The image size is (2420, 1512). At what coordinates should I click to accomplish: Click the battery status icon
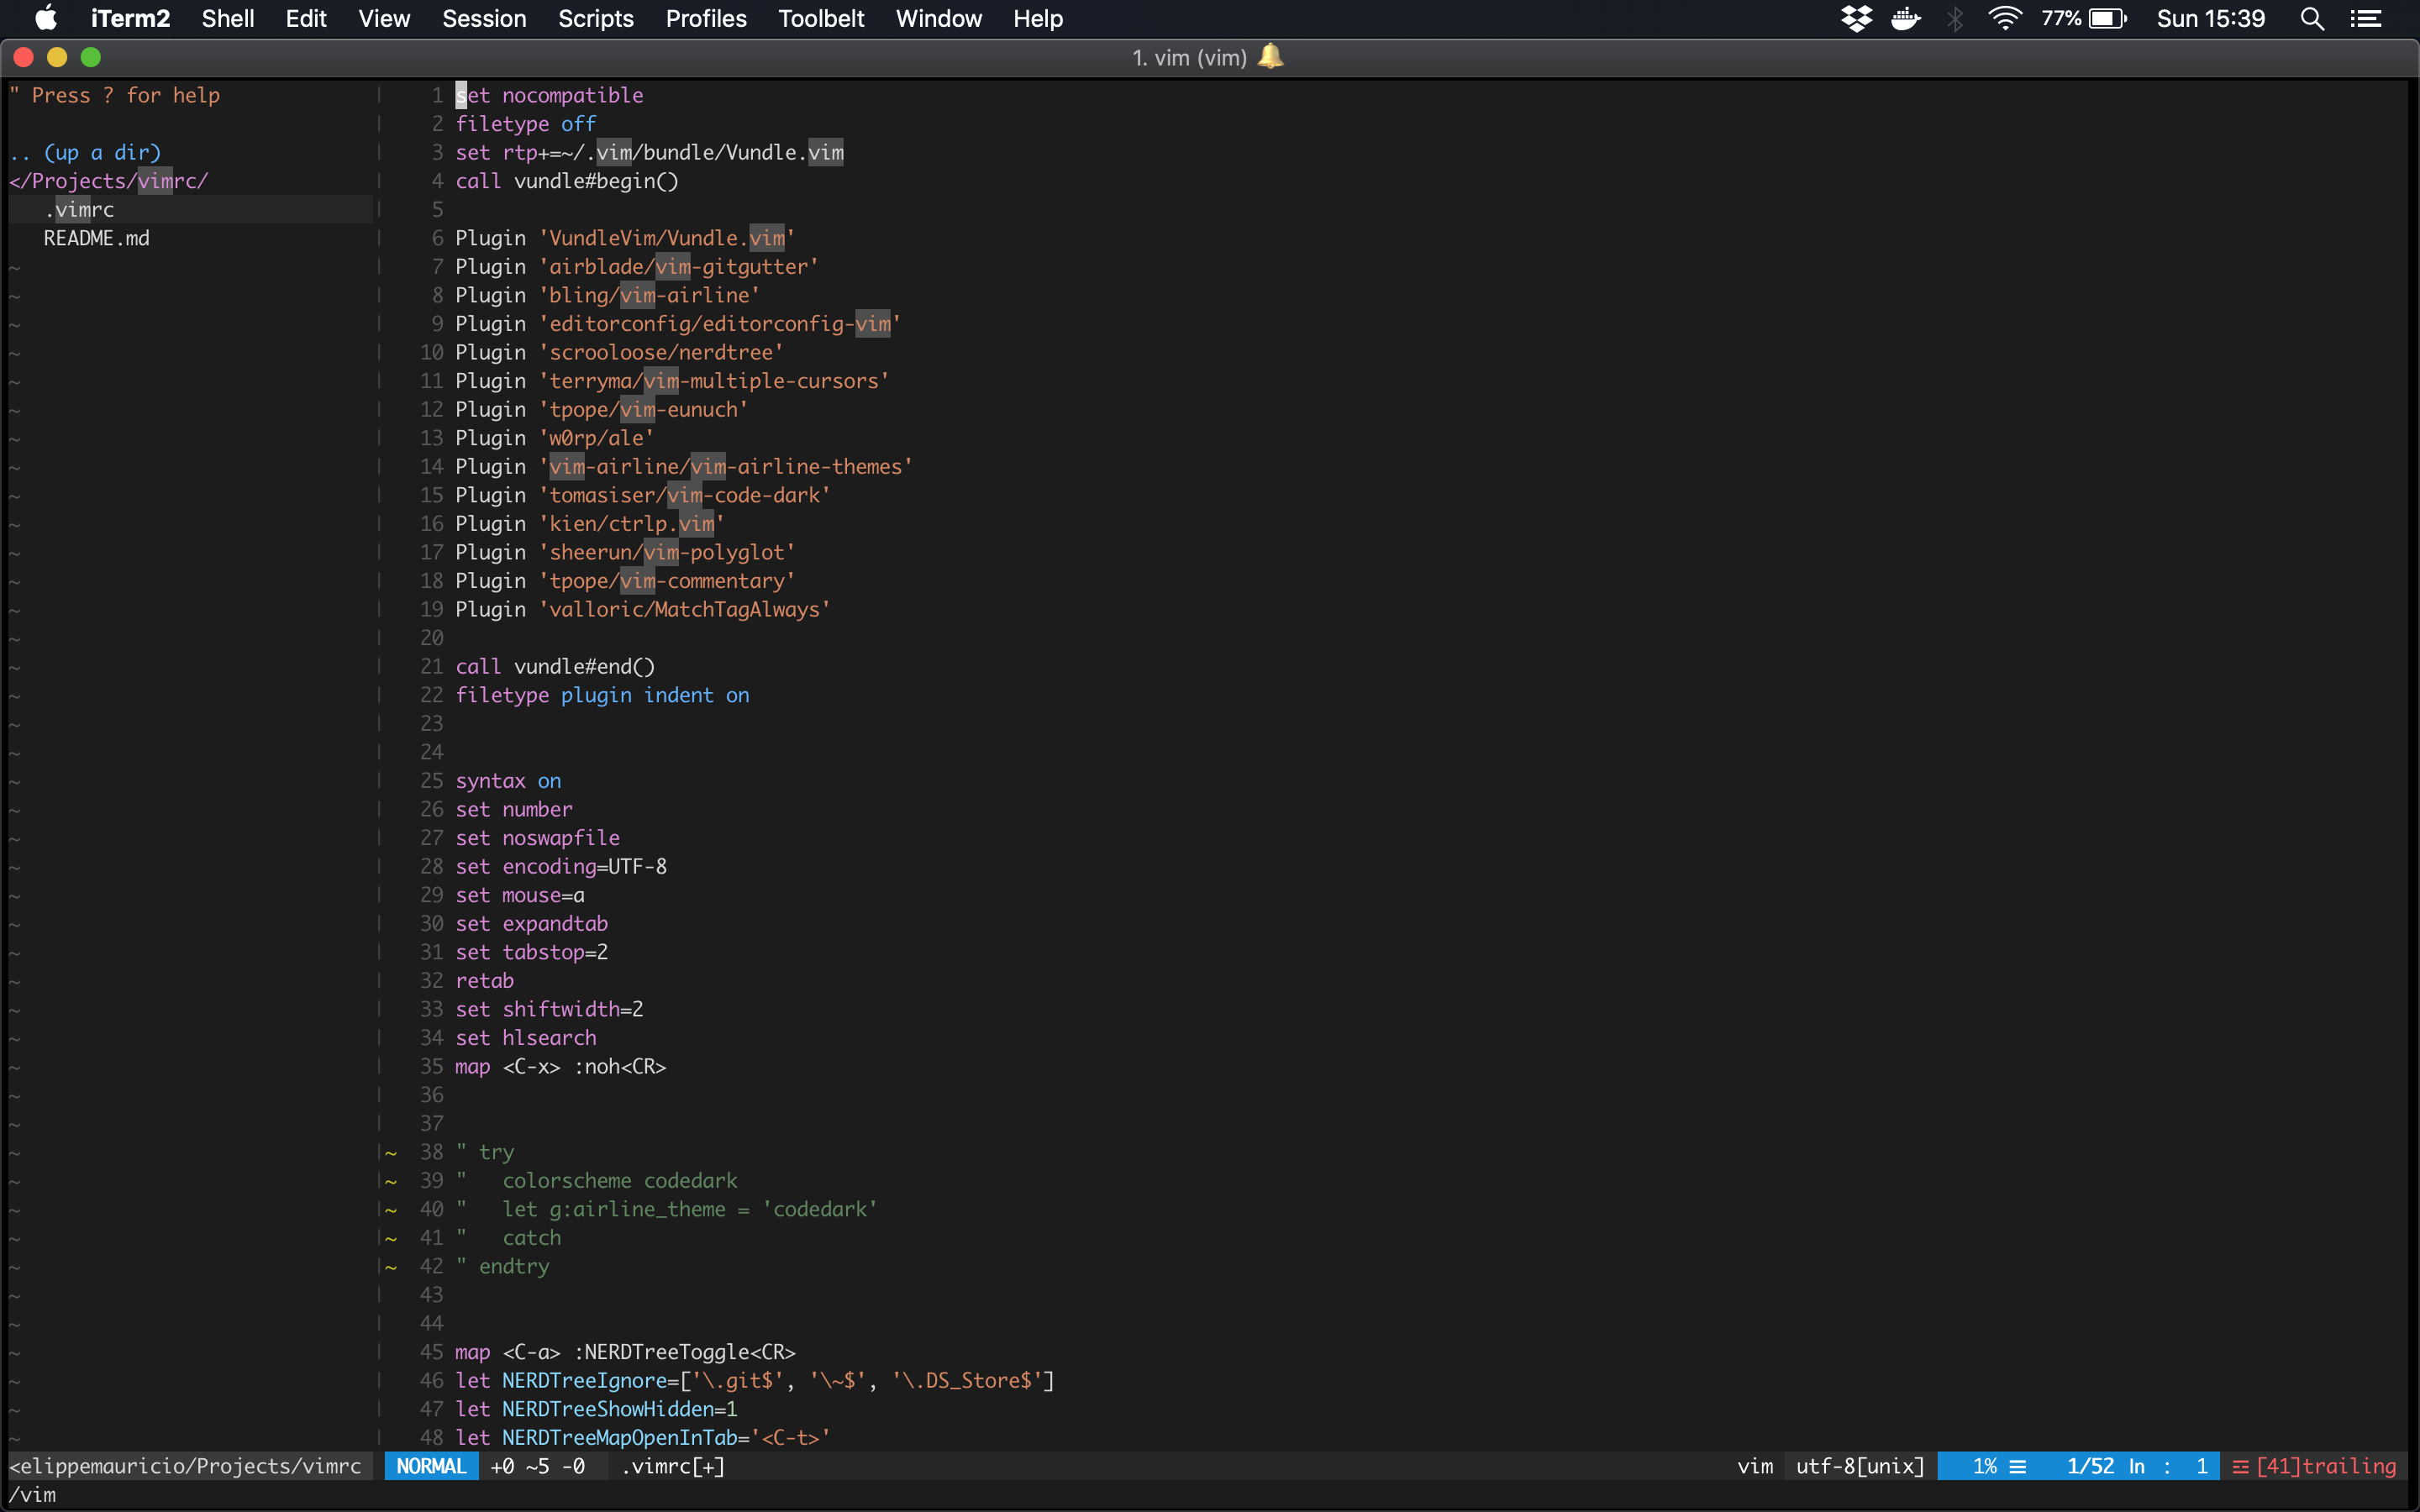[x=2107, y=19]
